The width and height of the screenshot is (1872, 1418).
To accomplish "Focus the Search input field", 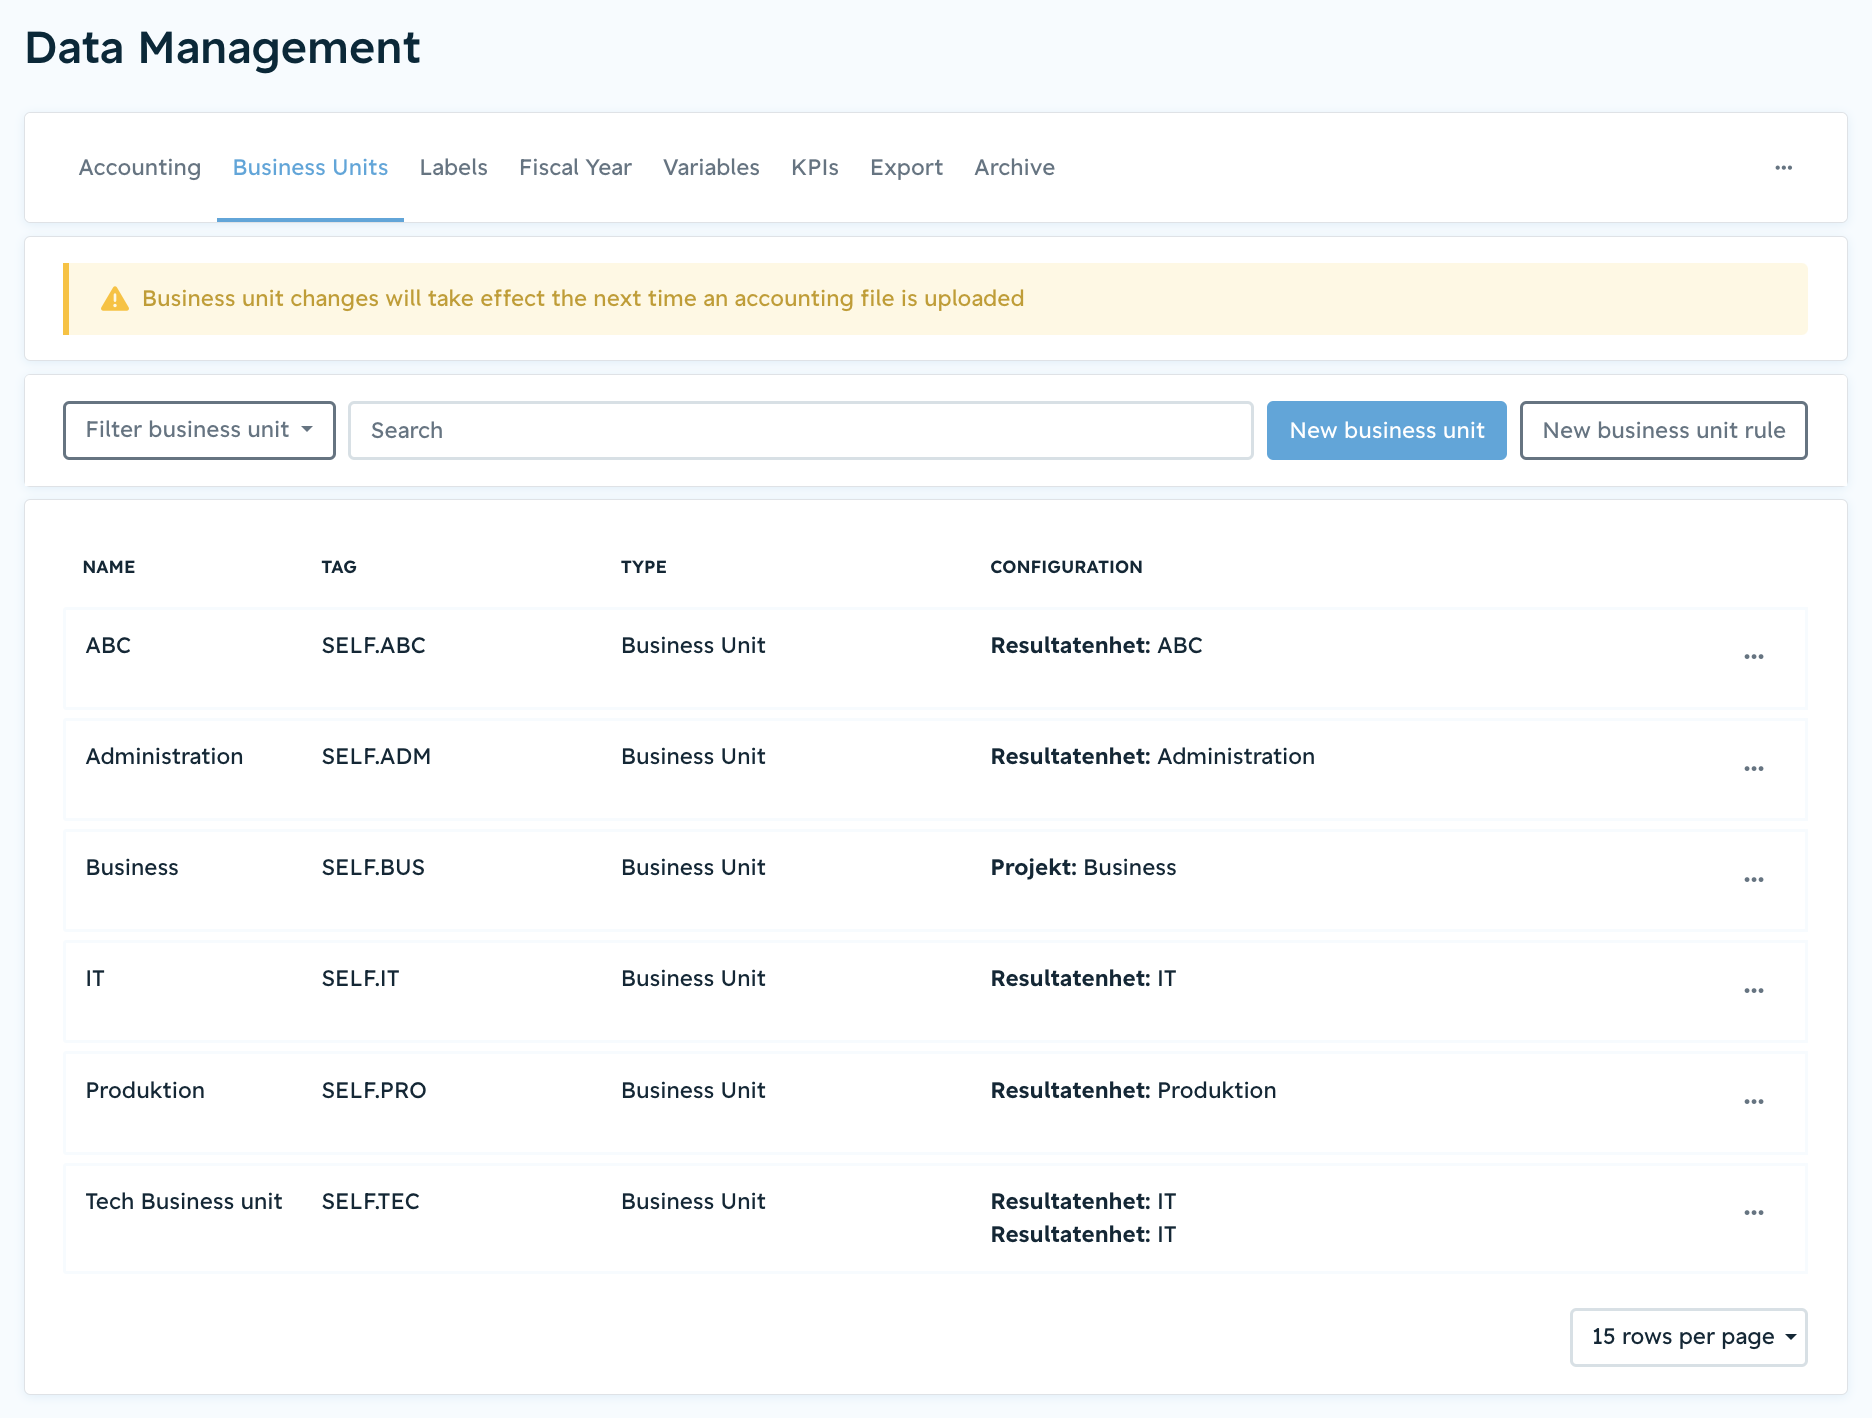I will (800, 430).
